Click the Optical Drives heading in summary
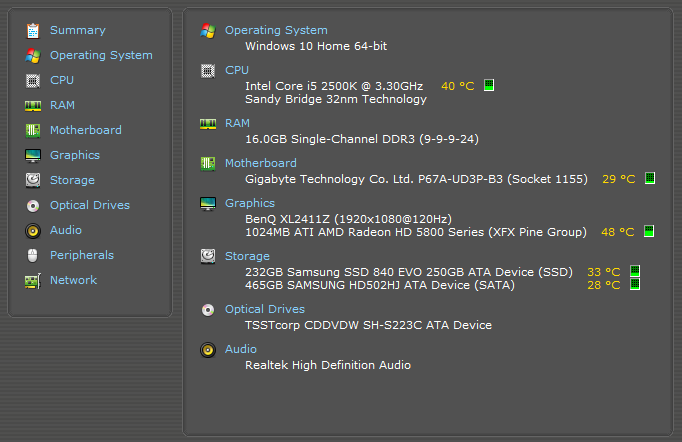 265,309
